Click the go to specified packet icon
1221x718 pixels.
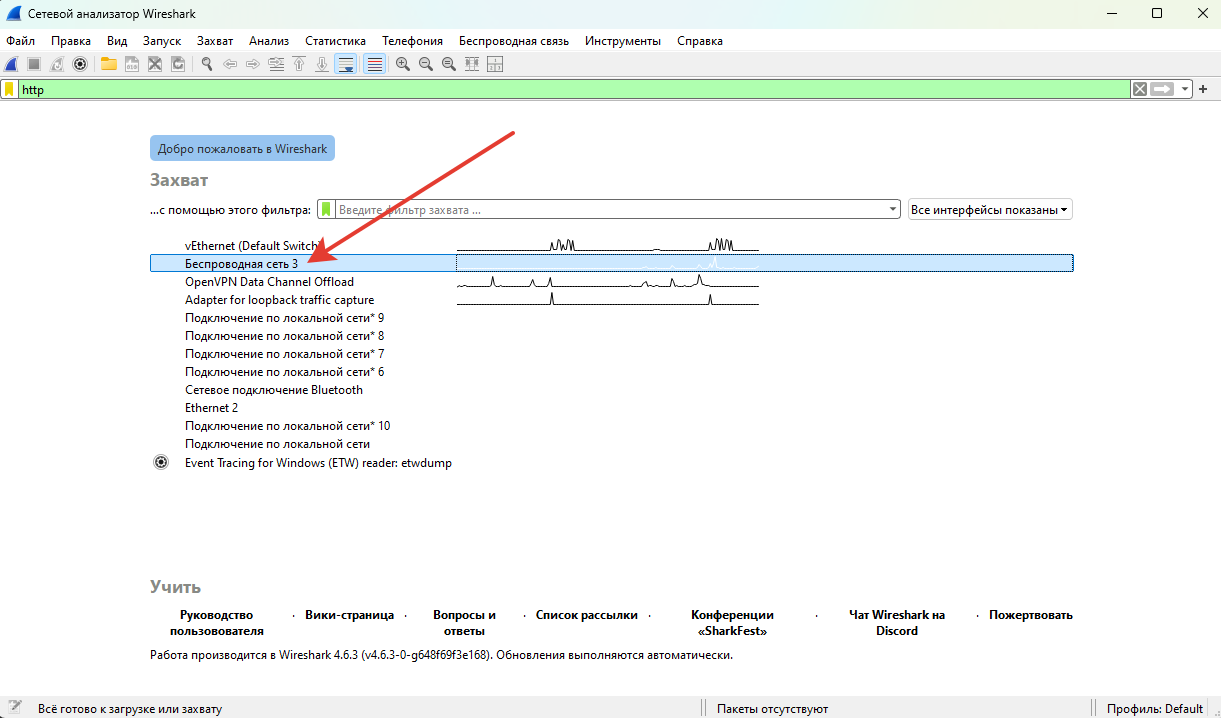pyautogui.click(x=276, y=64)
